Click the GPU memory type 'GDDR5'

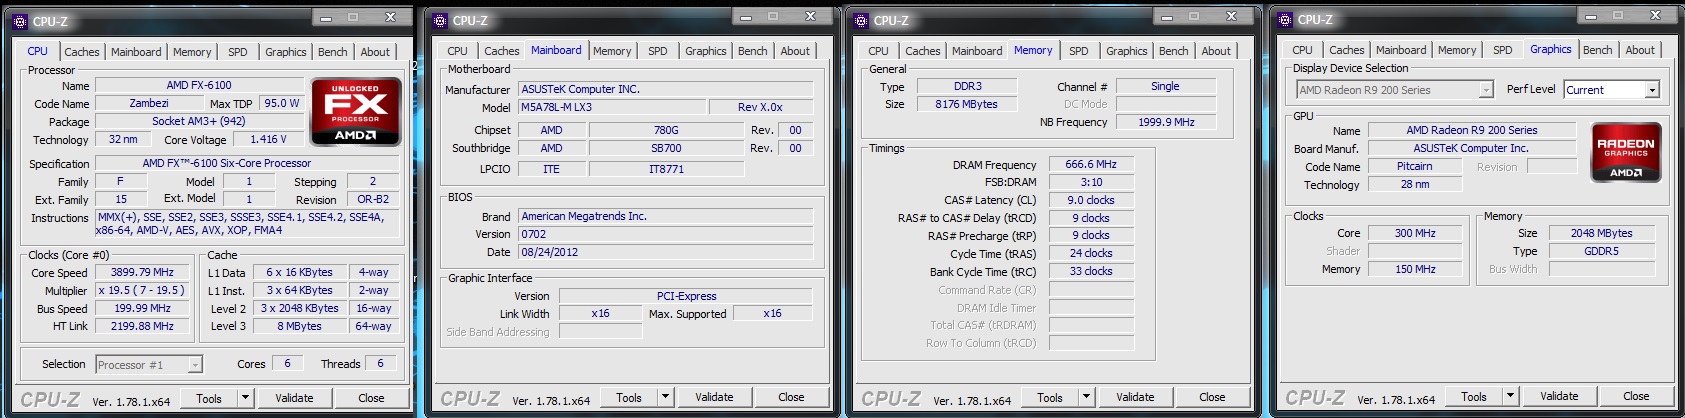1601,251
